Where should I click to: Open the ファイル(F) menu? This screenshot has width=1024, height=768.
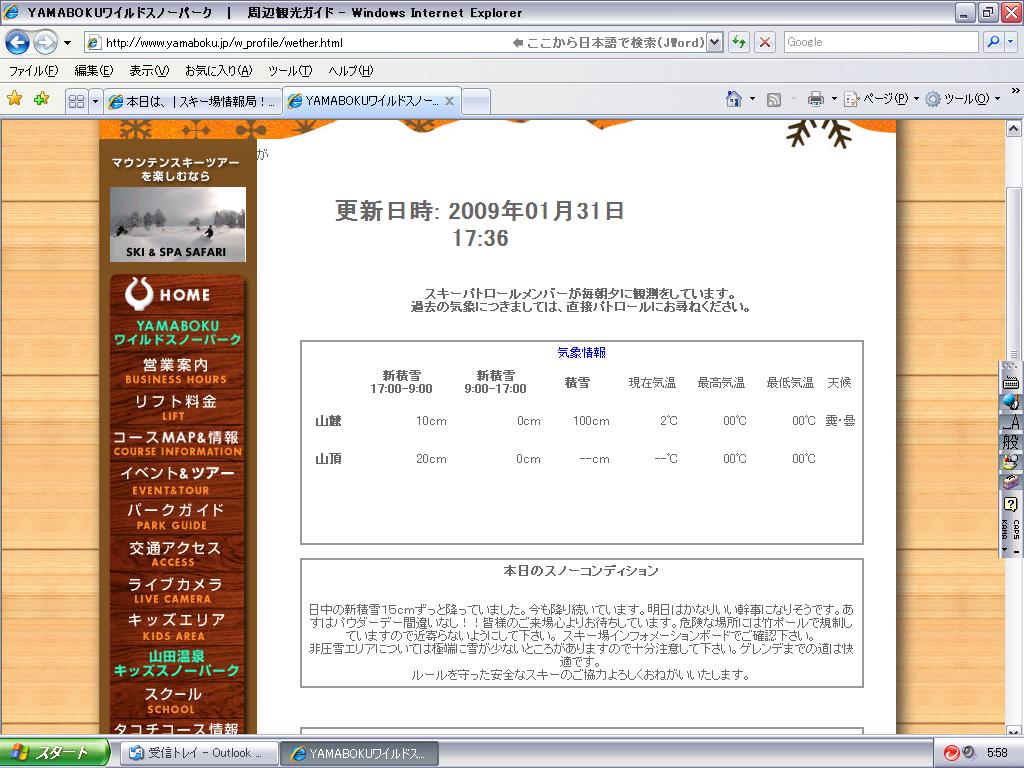[33, 71]
